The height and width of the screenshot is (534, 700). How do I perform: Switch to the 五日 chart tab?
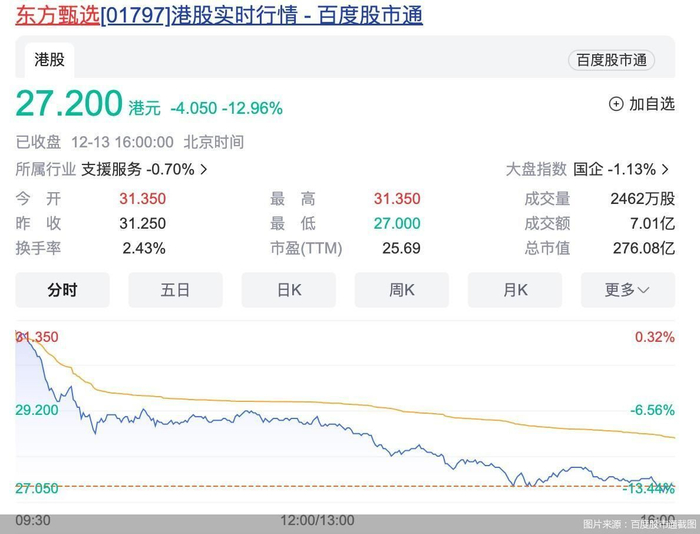175,290
